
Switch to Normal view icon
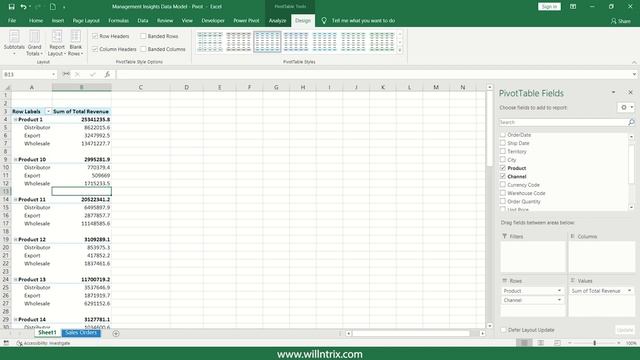[x=524, y=343]
